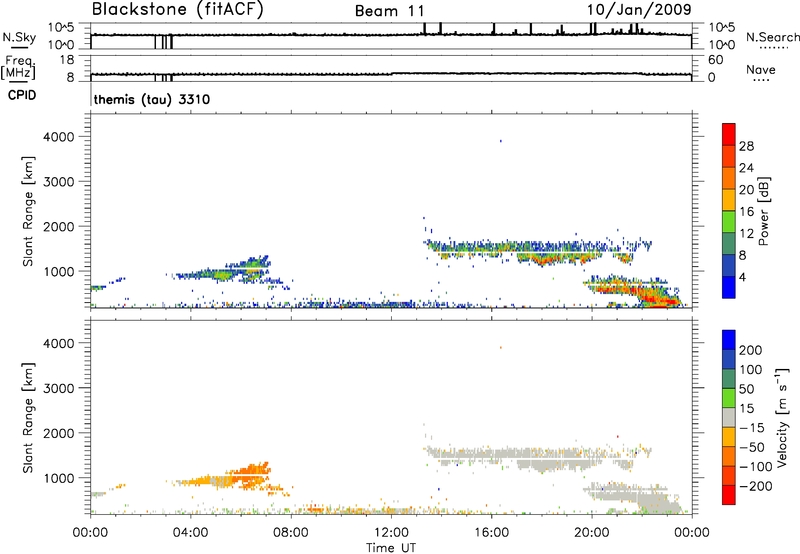Pick the gray segment of velocity colorbar
The width and height of the screenshot is (800, 554).
coord(729,417)
